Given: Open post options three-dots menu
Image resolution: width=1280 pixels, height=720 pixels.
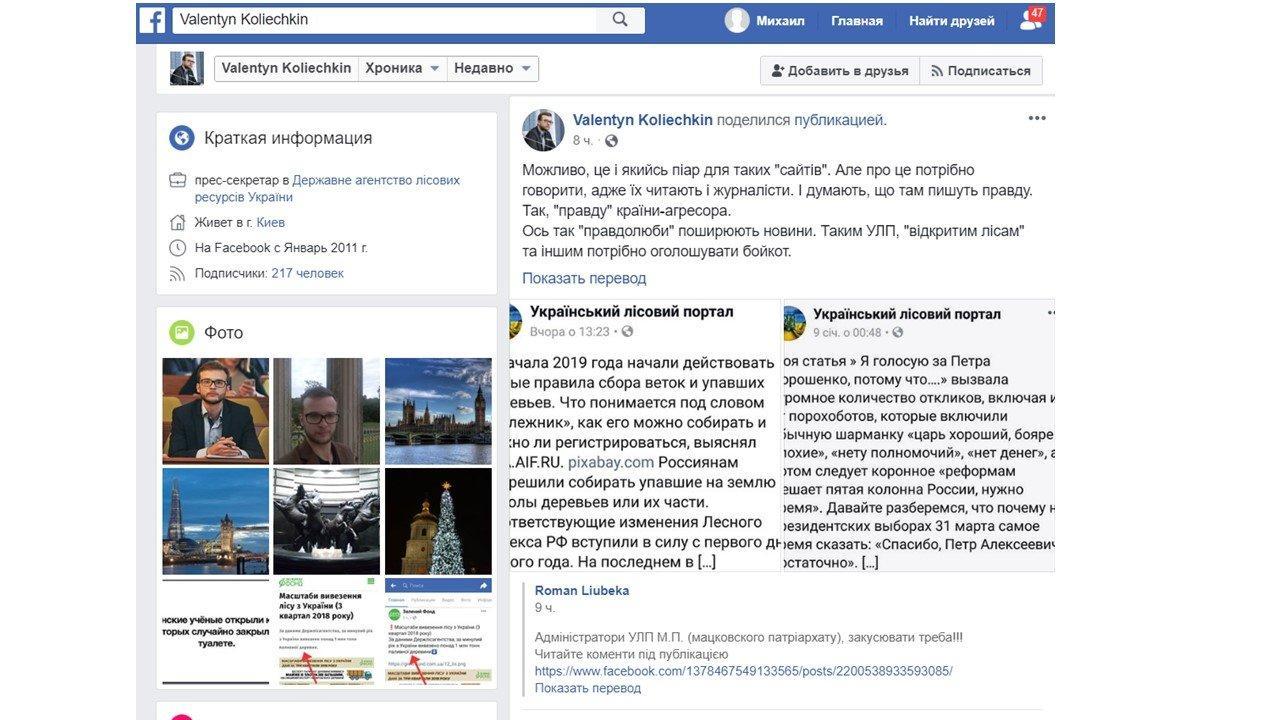Looking at the screenshot, I should 1037,118.
